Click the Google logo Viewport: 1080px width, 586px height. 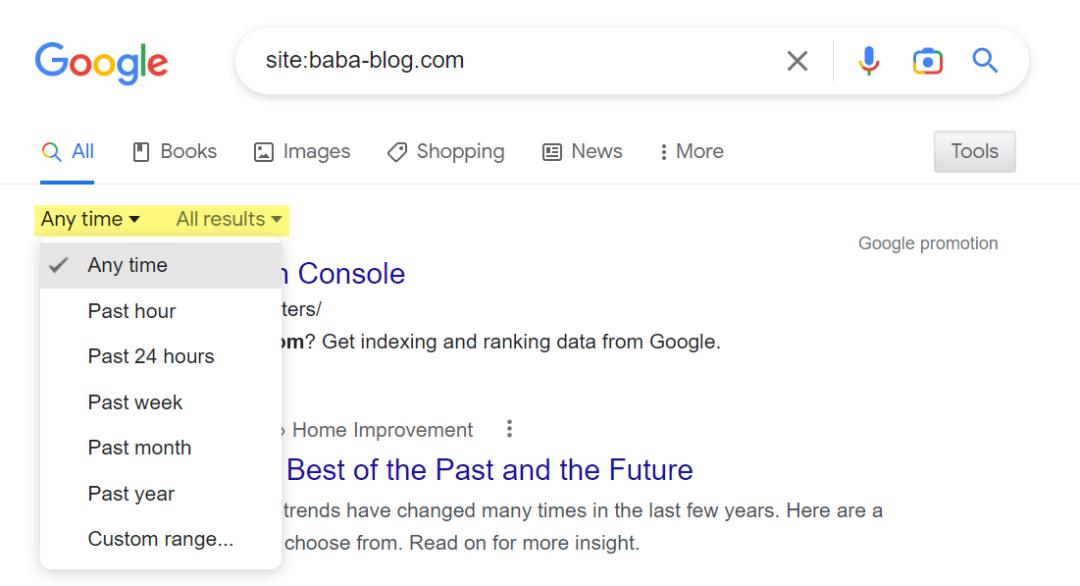coord(101,62)
